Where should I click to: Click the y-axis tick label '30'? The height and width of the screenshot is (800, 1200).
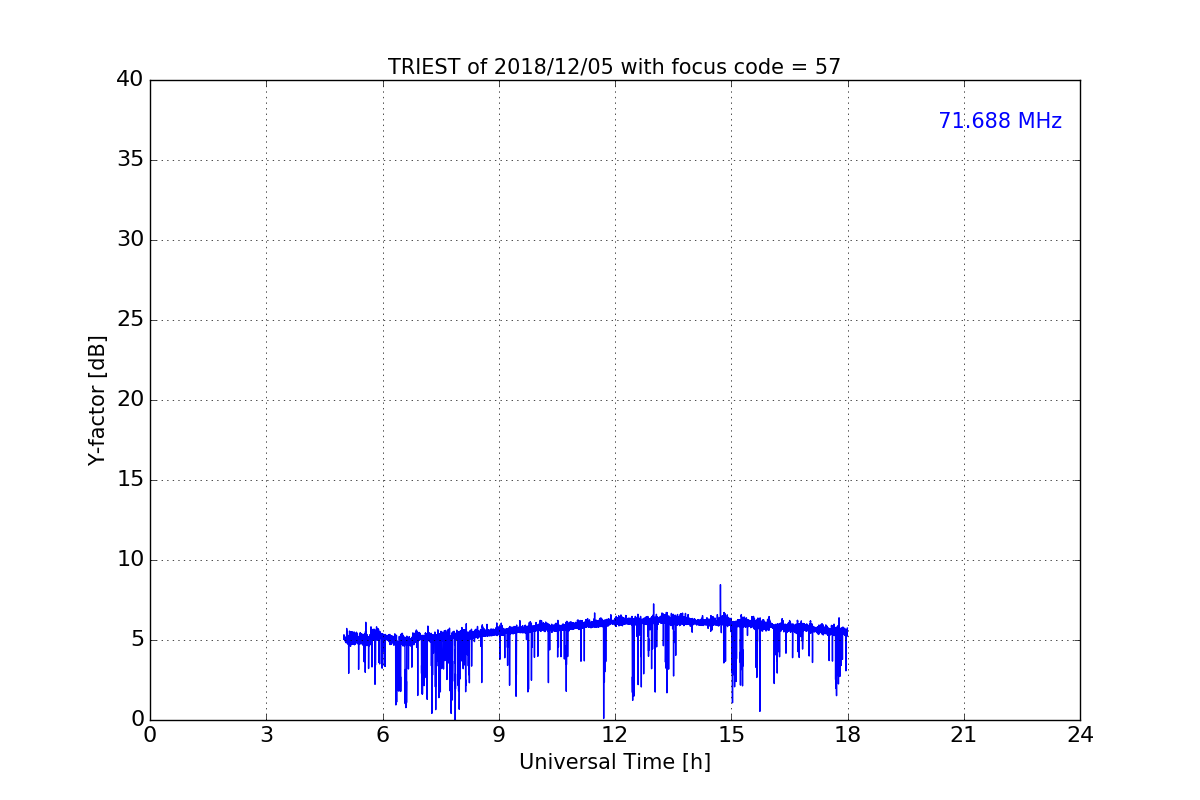(130, 240)
